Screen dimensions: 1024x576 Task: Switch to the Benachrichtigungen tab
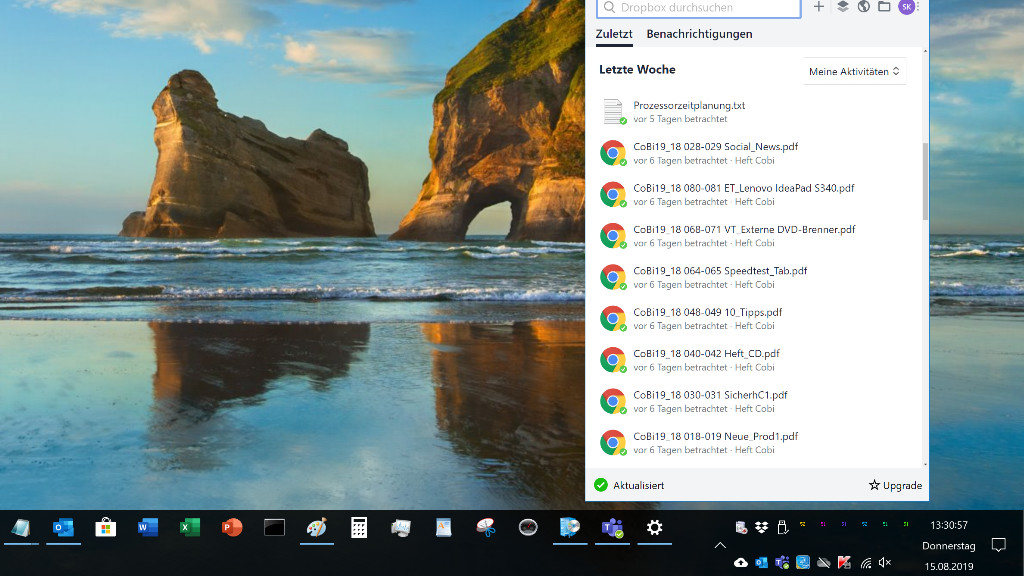coord(699,34)
